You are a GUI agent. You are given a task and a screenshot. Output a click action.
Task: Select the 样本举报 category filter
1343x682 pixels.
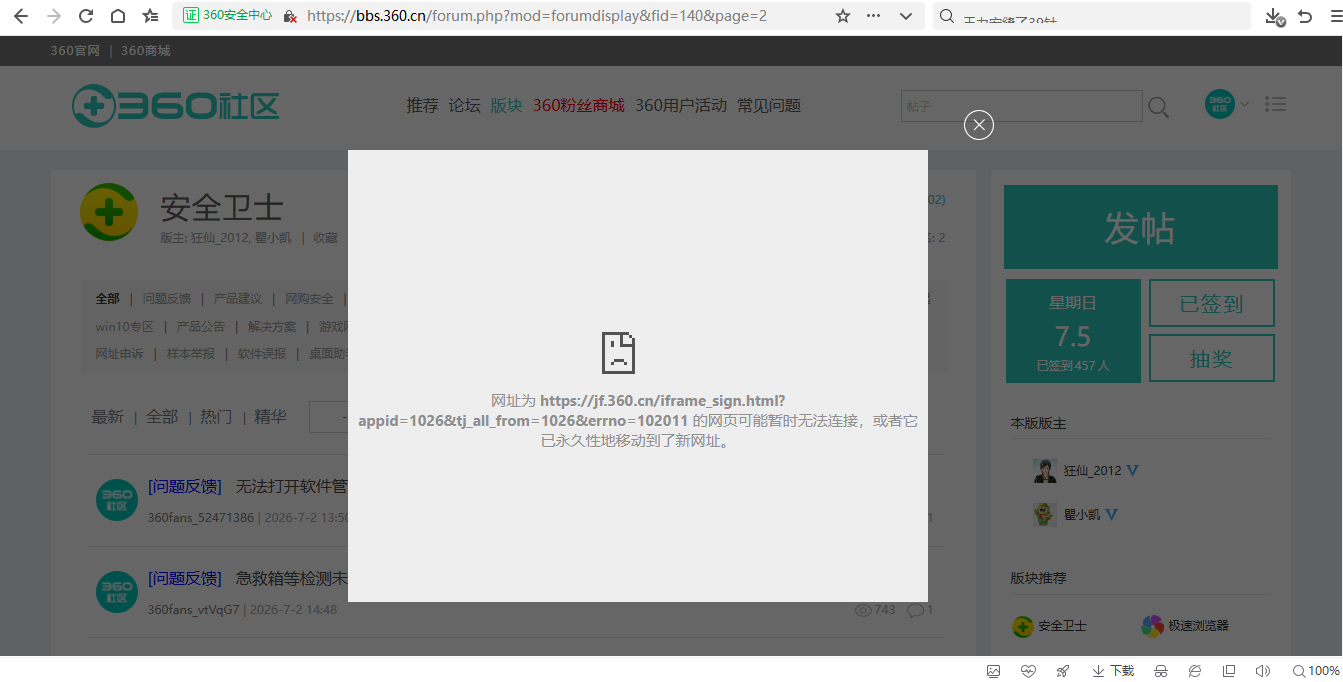coord(190,353)
